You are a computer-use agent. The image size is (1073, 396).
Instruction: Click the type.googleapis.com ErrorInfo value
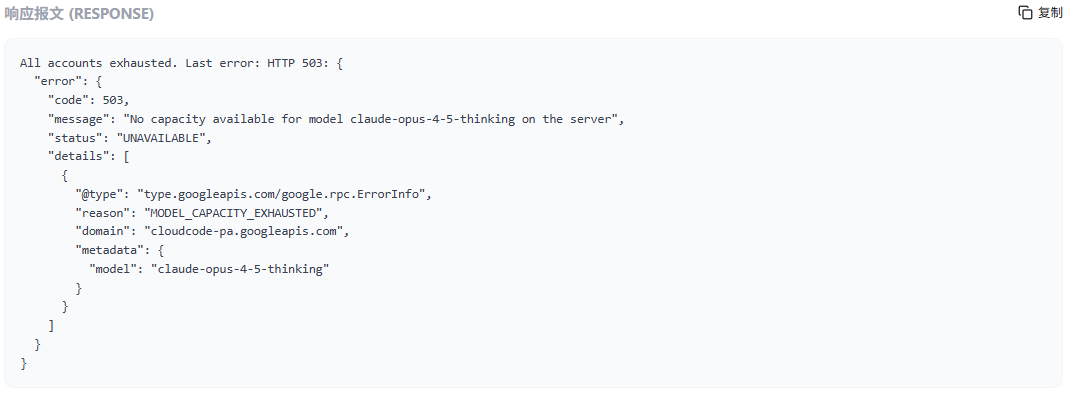[284, 194]
